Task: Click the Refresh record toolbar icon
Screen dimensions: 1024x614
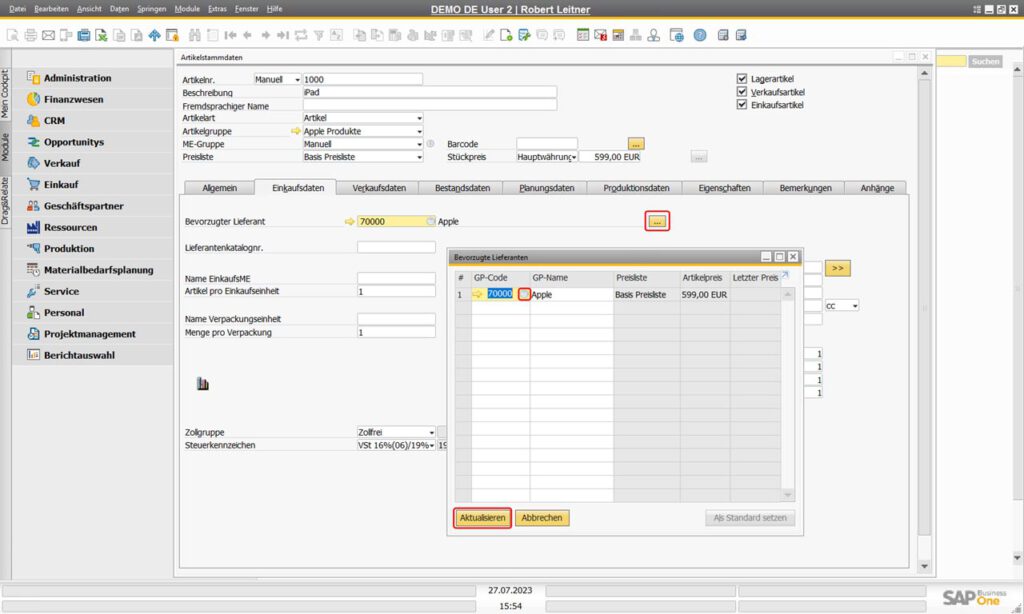Action: click(x=301, y=35)
